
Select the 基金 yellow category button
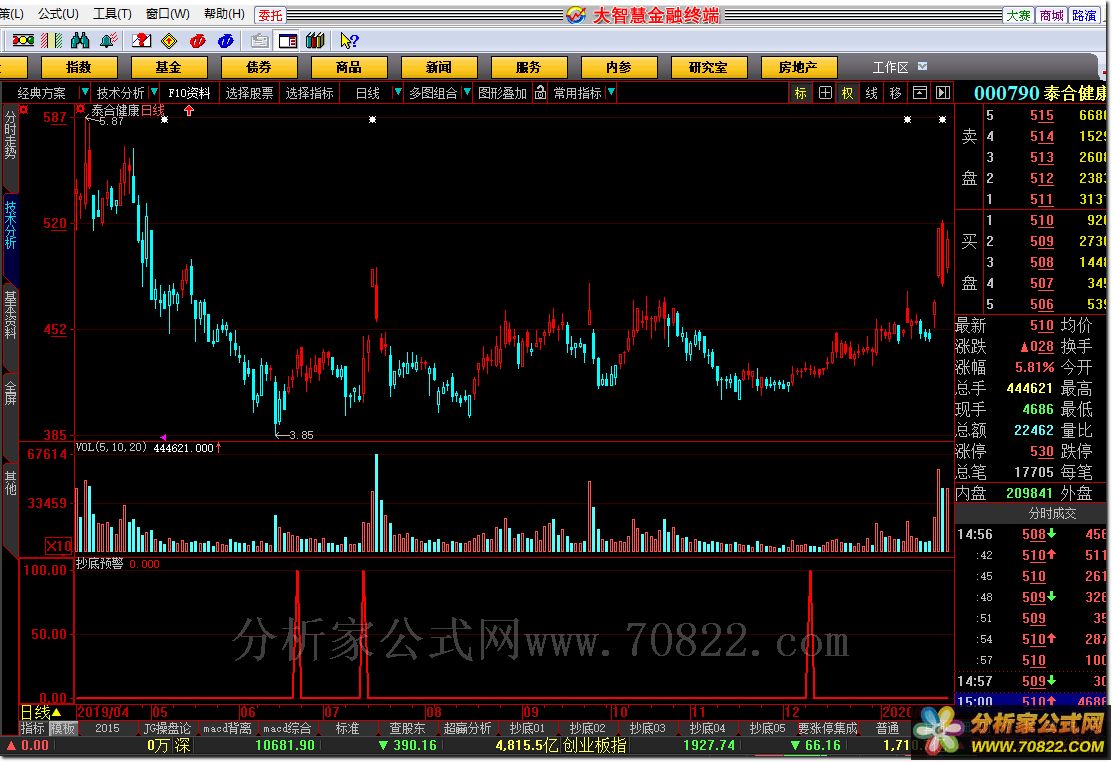[x=169, y=67]
